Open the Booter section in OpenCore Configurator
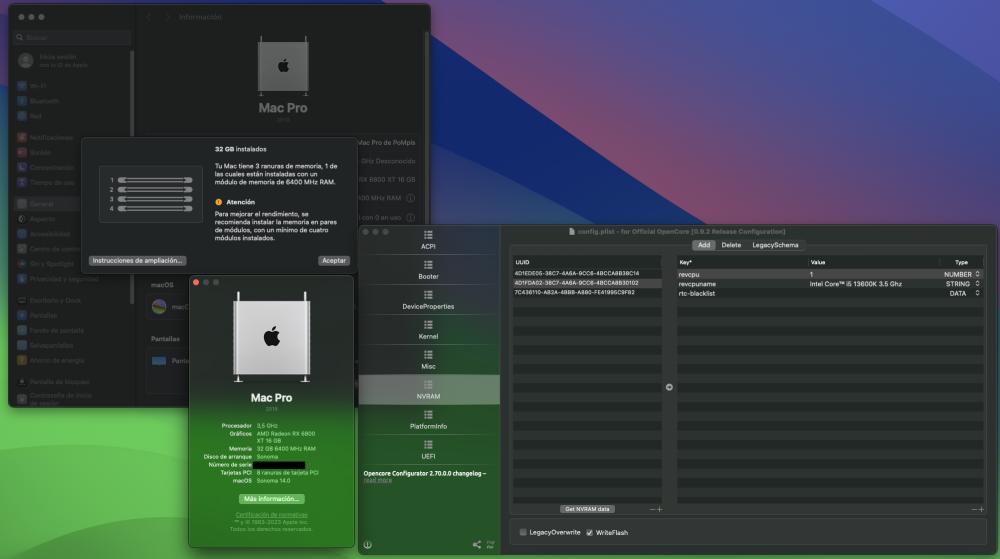 [428, 270]
